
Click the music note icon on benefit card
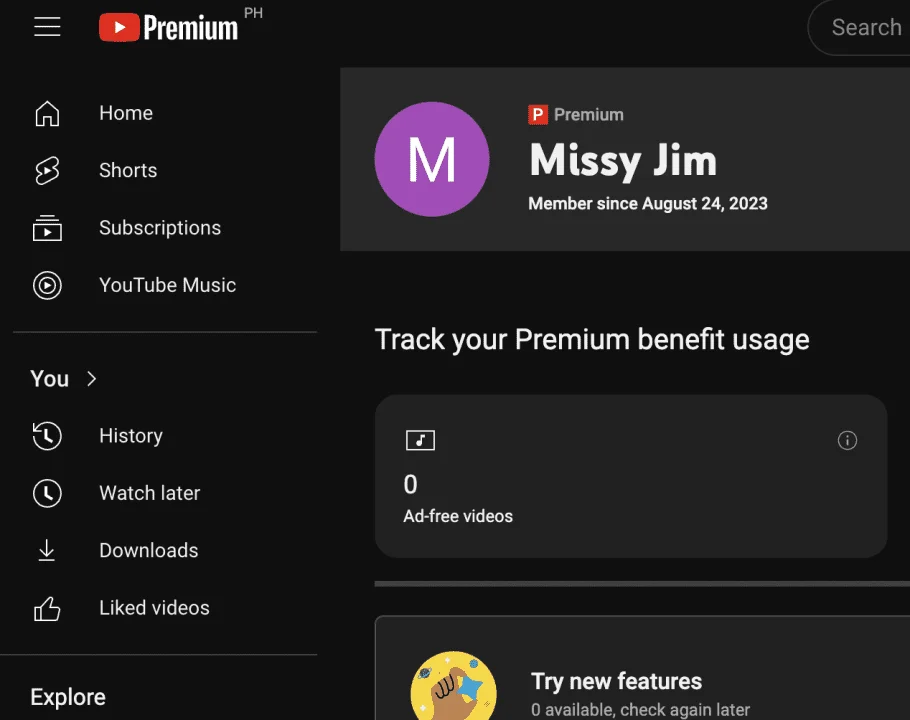click(x=420, y=440)
